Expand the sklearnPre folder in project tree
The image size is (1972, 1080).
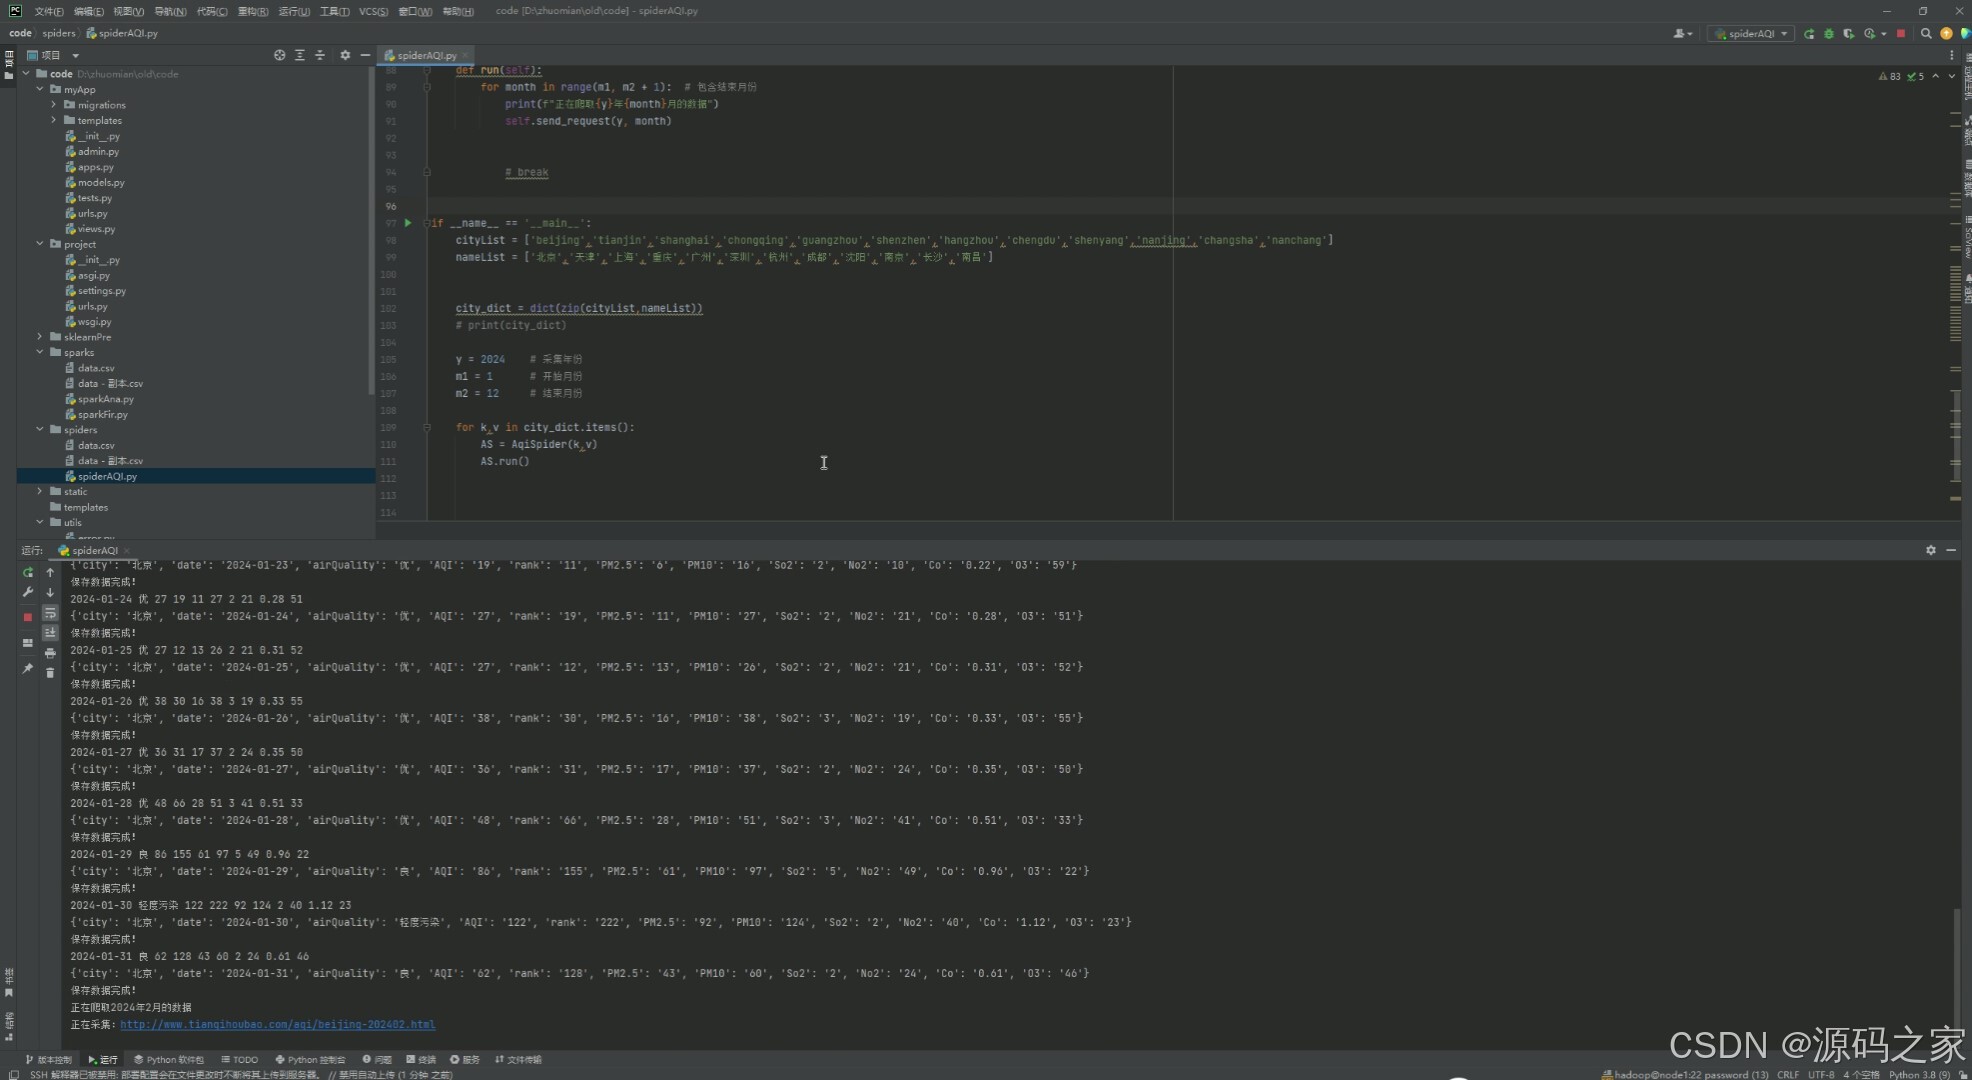(x=40, y=337)
